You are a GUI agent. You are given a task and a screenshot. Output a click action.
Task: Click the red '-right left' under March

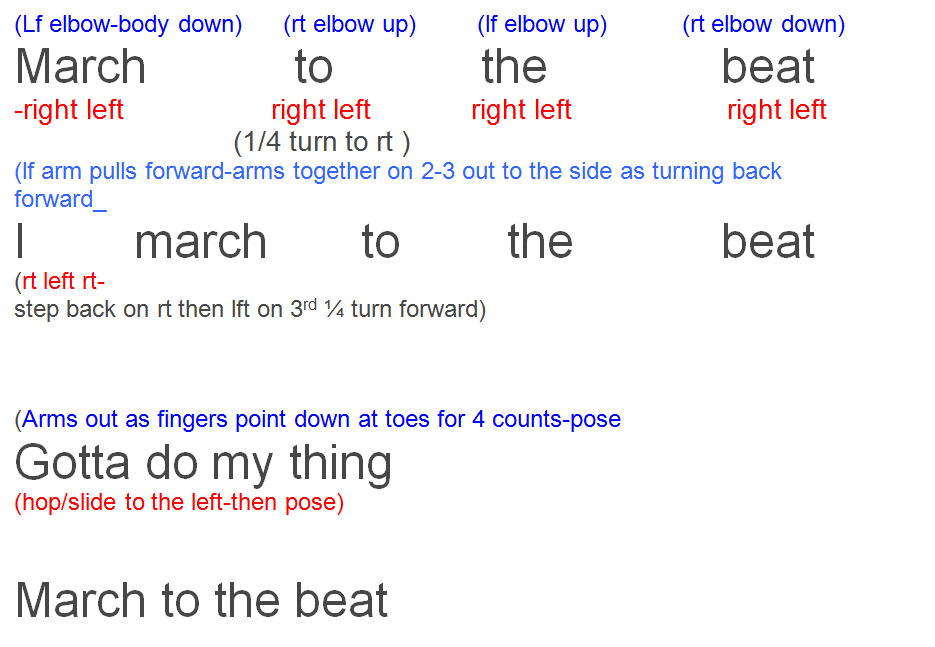point(69,110)
